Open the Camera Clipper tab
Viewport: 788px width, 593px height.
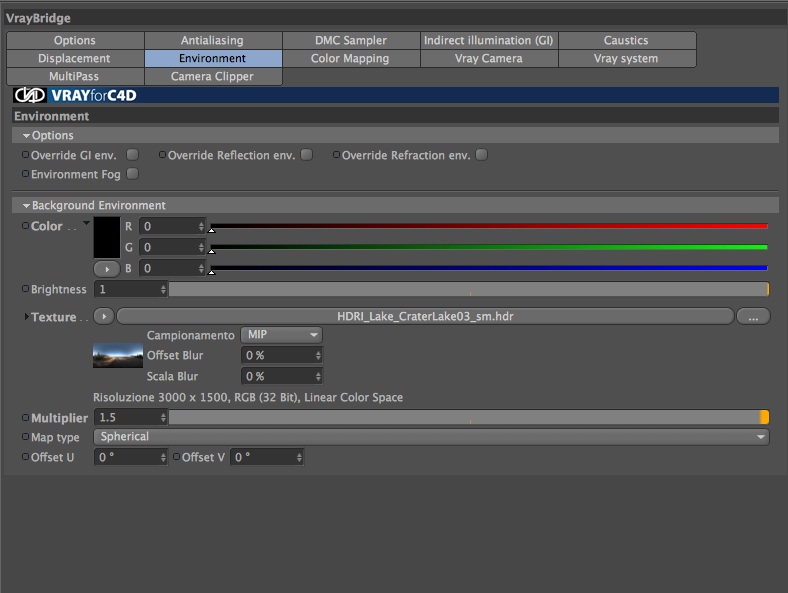(213, 76)
